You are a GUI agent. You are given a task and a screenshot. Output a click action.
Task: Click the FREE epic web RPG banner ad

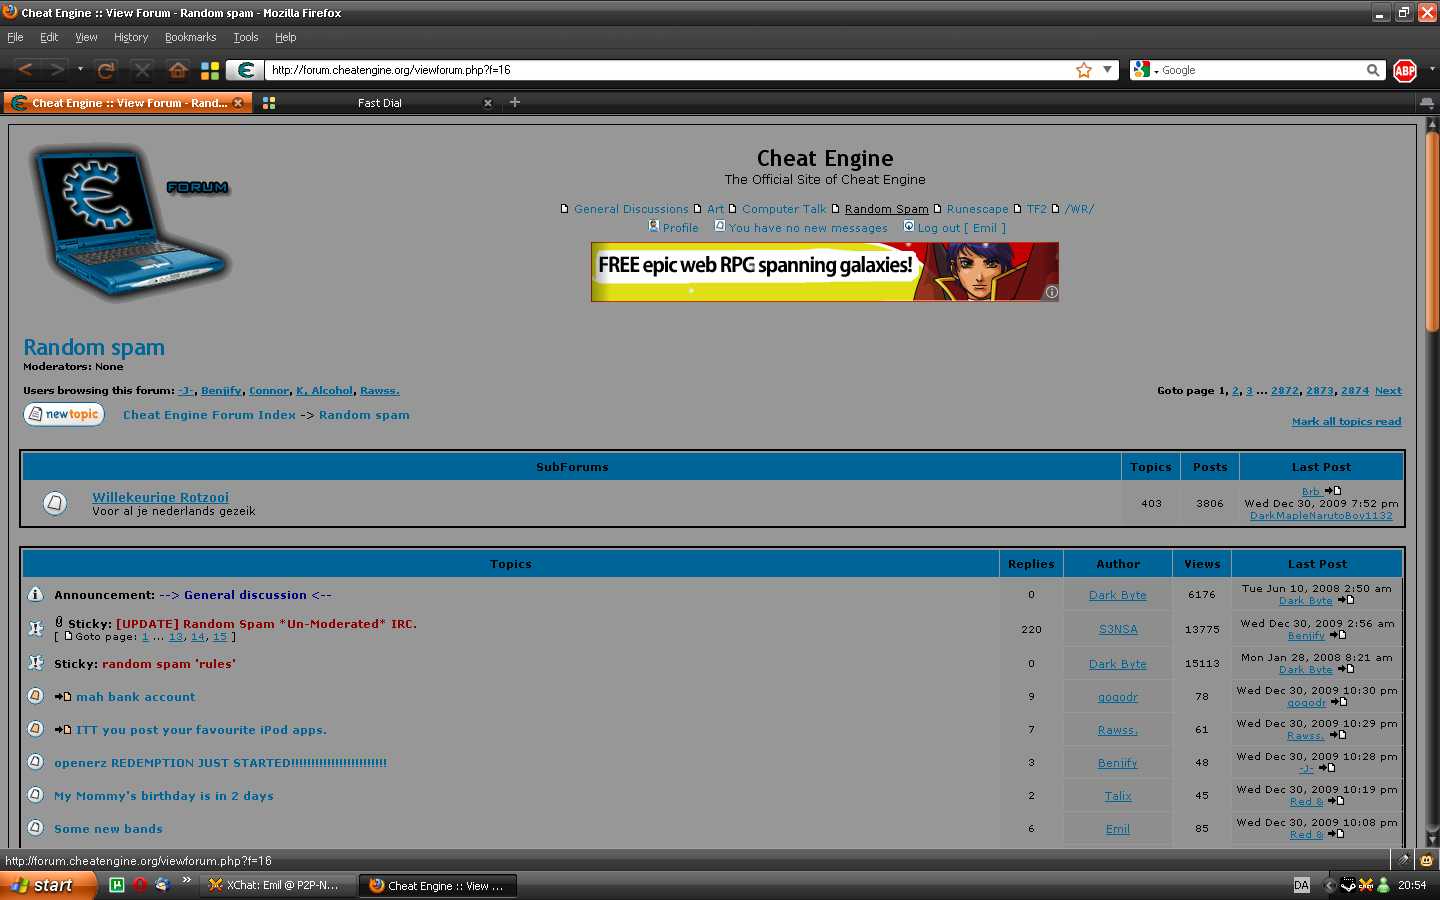click(x=825, y=271)
